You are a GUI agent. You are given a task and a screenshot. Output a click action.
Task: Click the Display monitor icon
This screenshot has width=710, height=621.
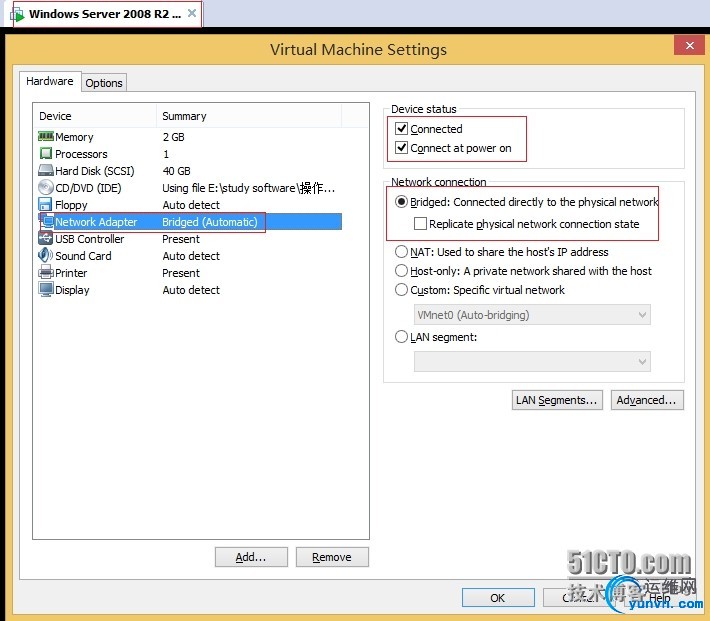pos(46,289)
